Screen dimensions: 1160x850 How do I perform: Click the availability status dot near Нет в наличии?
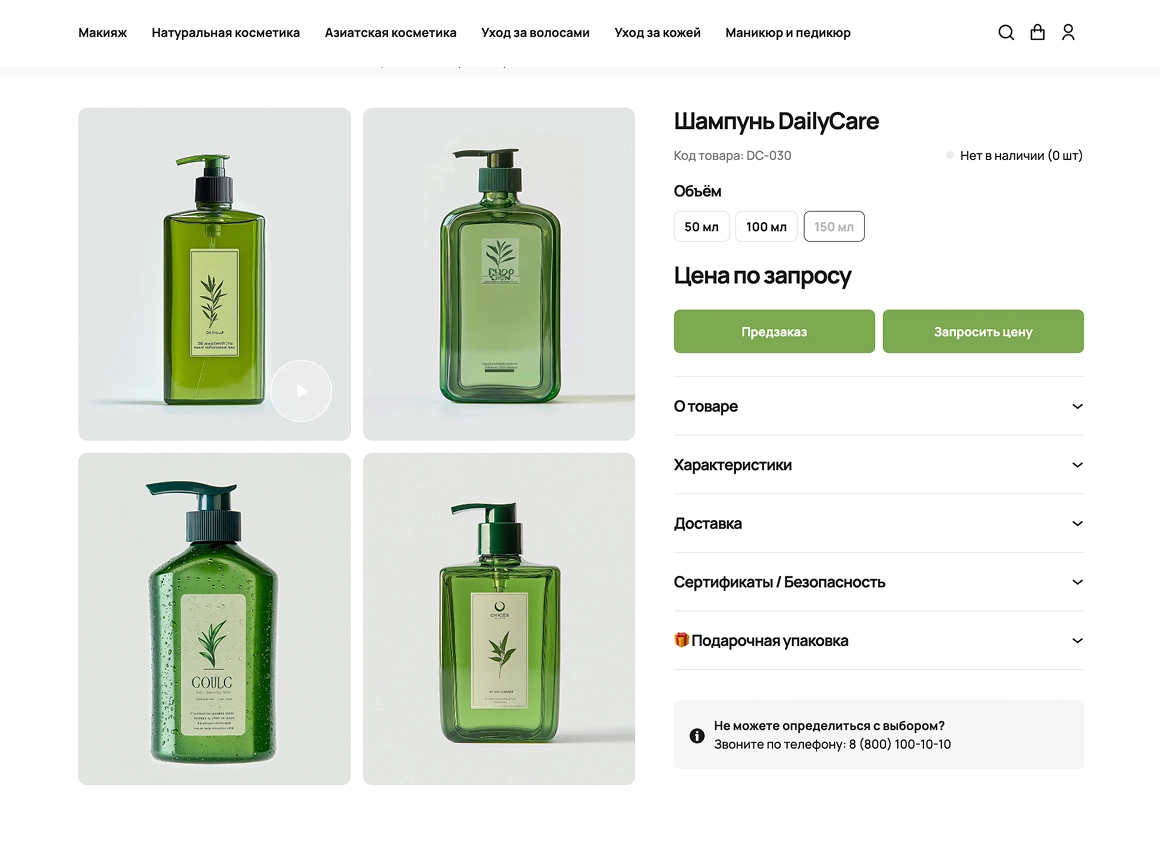[x=949, y=155]
